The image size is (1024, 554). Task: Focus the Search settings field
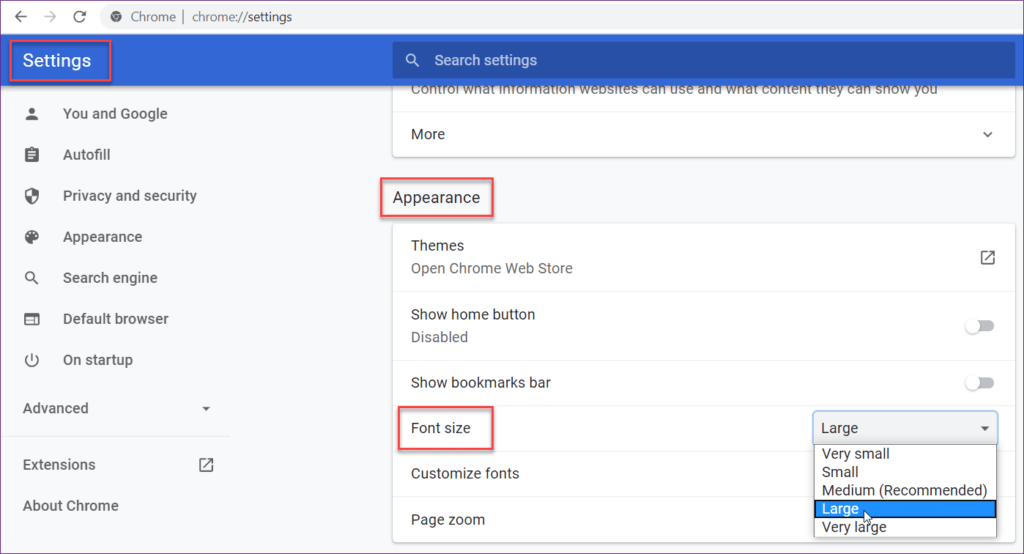coord(703,60)
